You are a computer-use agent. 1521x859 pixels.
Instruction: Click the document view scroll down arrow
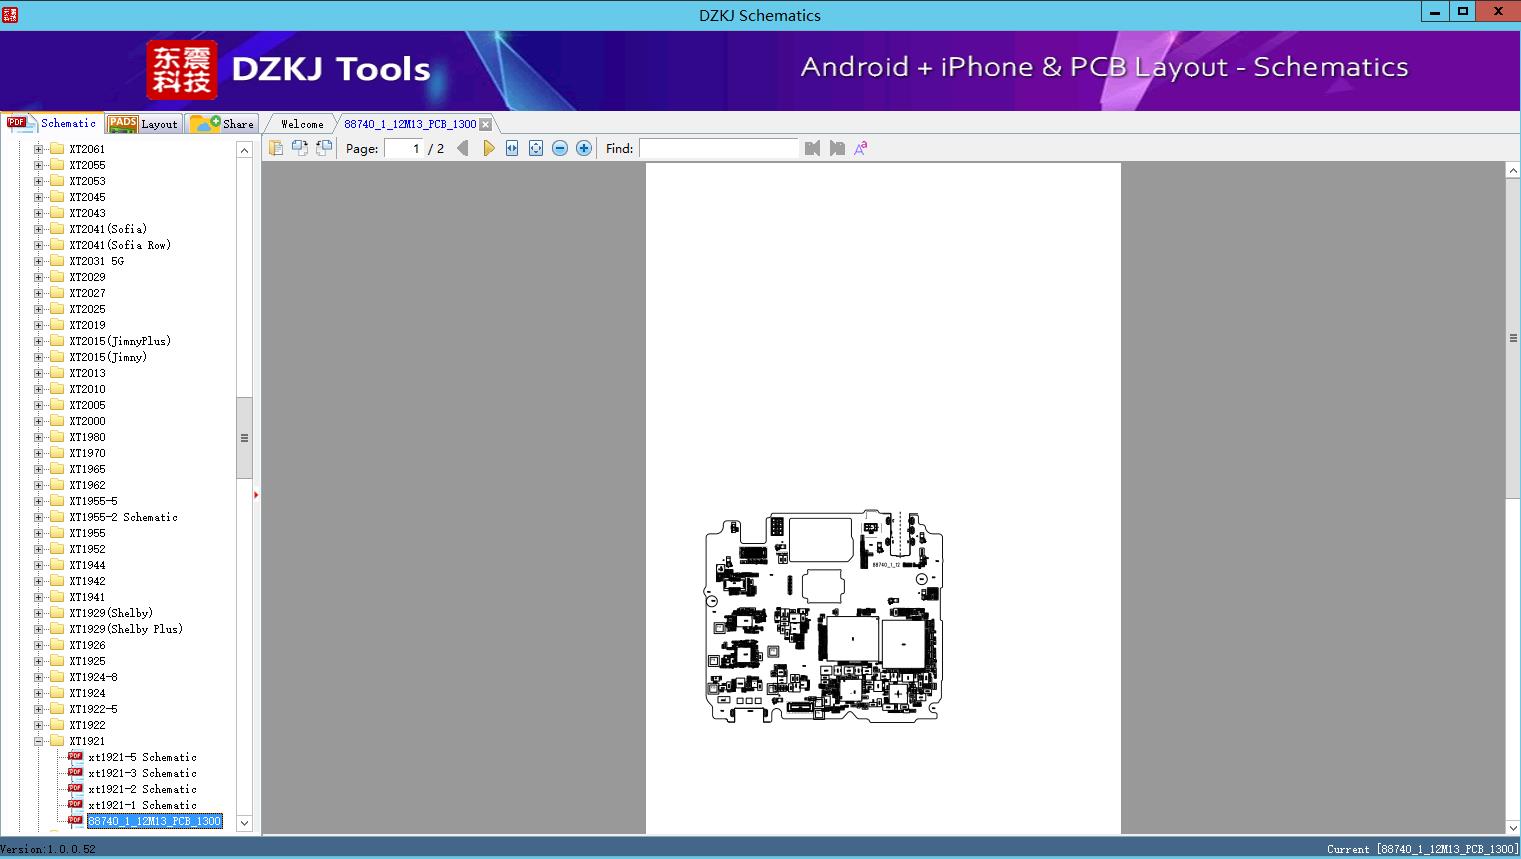[x=1513, y=827]
